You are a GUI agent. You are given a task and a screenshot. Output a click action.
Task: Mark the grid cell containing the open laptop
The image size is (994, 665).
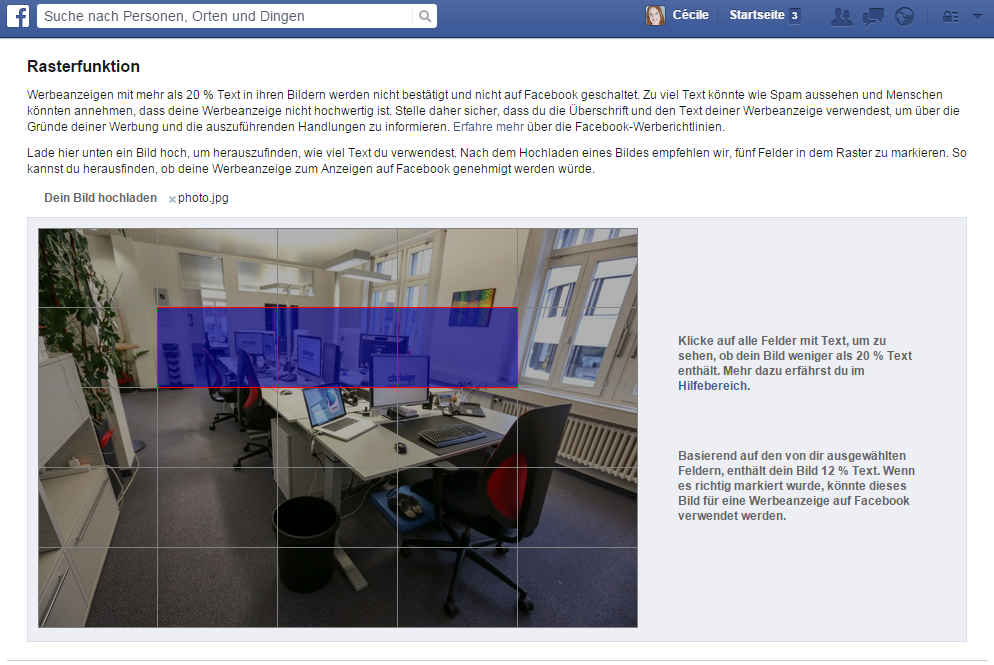337,427
